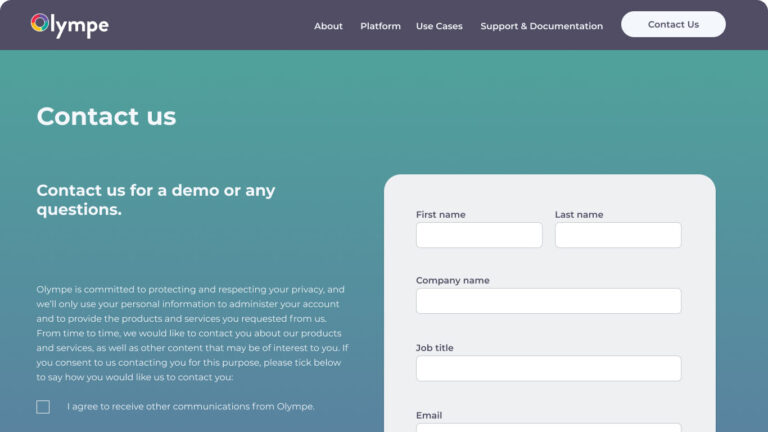Click the 'Last name' field label
This screenshot has width=768, height=432.
click(x=579, y=214)
